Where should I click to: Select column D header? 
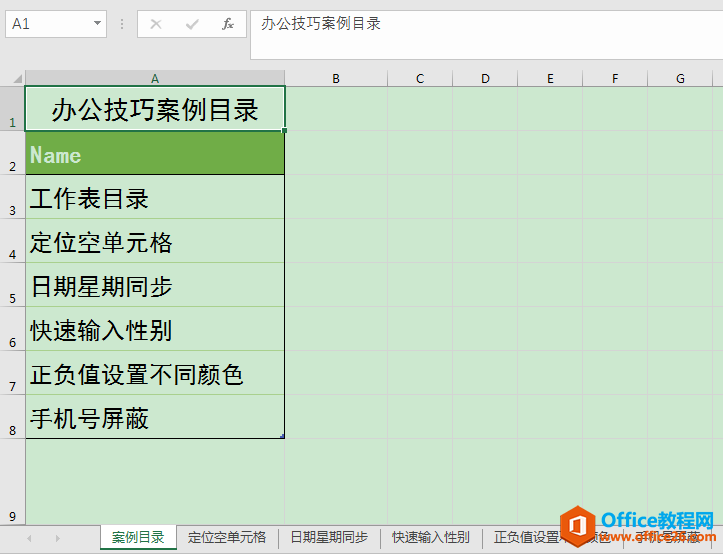coord(485,78)
